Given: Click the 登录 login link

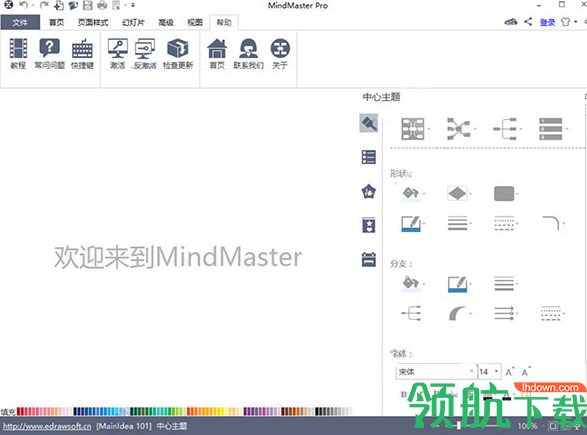Looking at the screenshot, I should click(547, 22).
